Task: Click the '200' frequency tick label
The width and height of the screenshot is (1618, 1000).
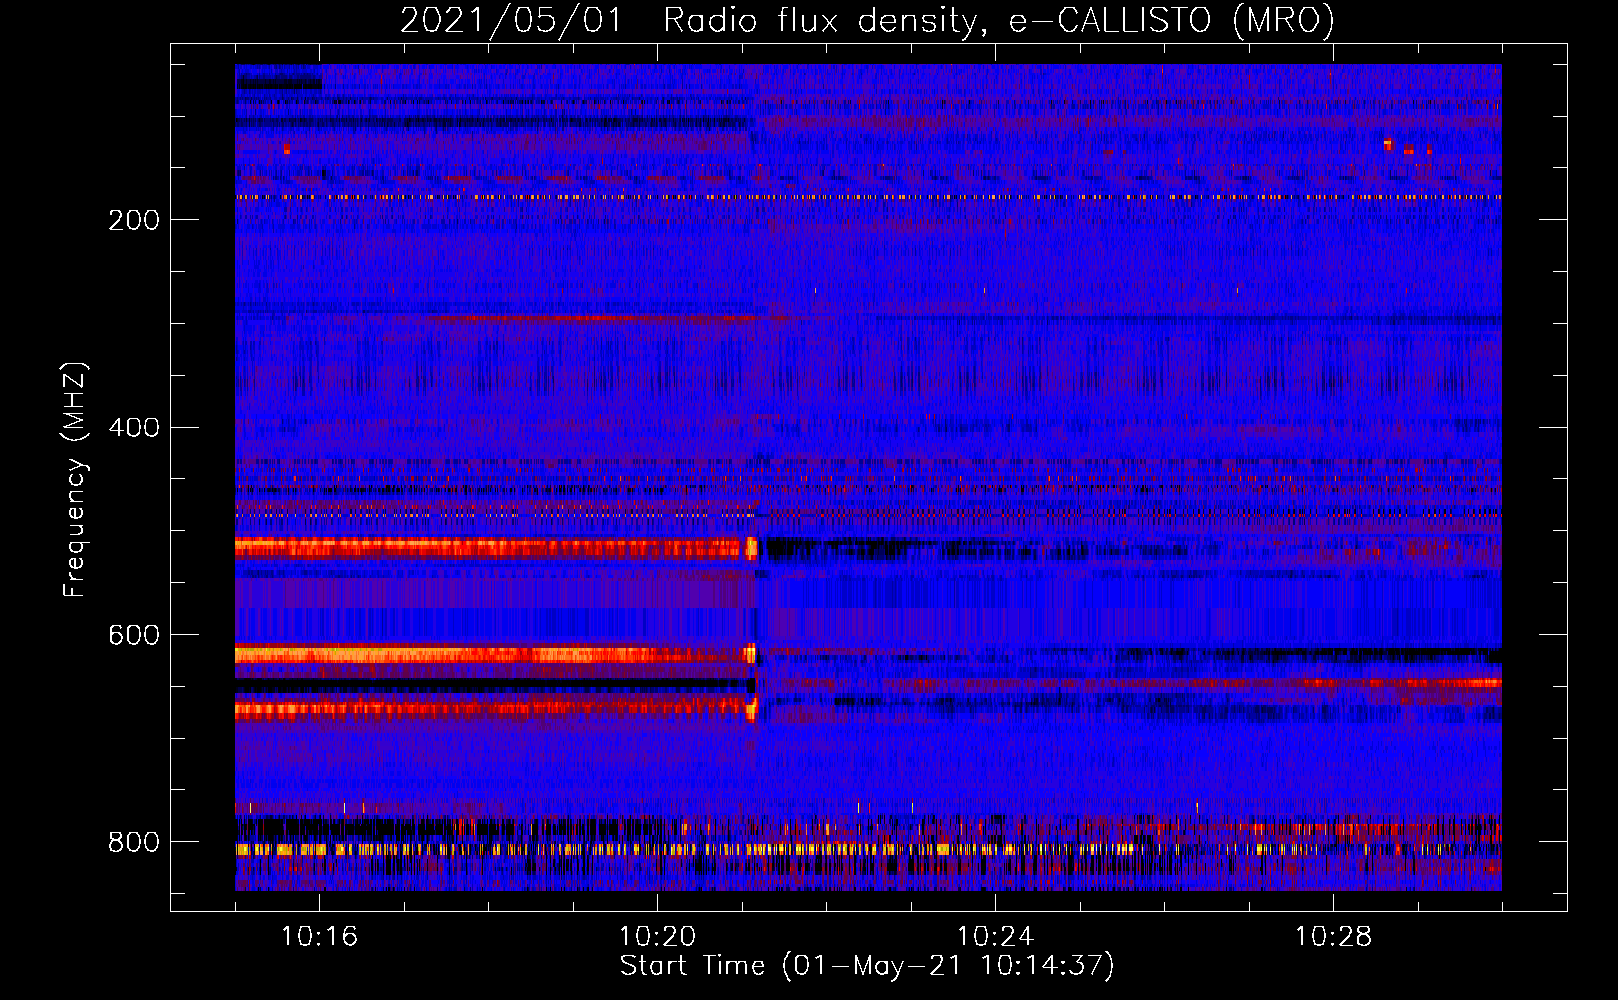Action: 134,220
